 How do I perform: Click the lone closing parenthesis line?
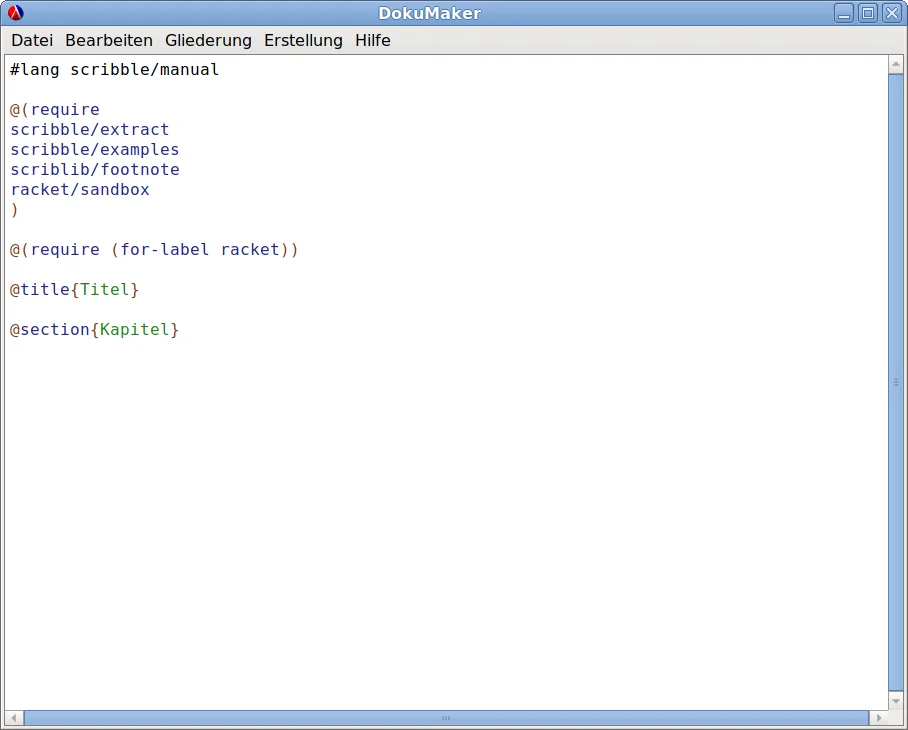coord(14,210)
